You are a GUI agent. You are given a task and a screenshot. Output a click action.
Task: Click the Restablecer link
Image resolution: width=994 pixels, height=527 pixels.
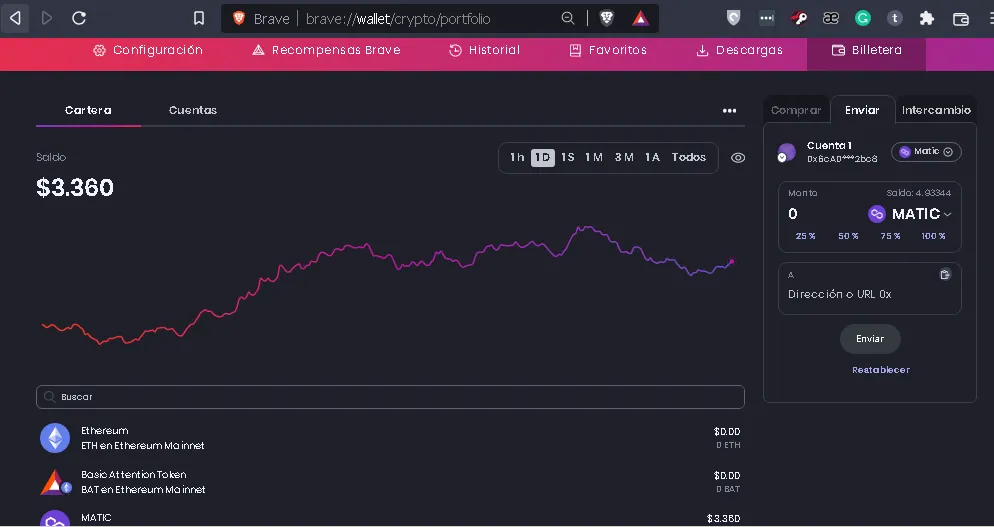pos(881,370)
